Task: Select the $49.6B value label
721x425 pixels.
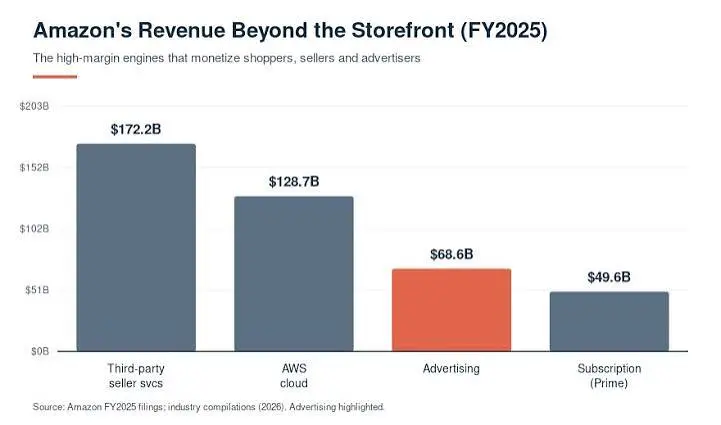Action: coord(609,277)
